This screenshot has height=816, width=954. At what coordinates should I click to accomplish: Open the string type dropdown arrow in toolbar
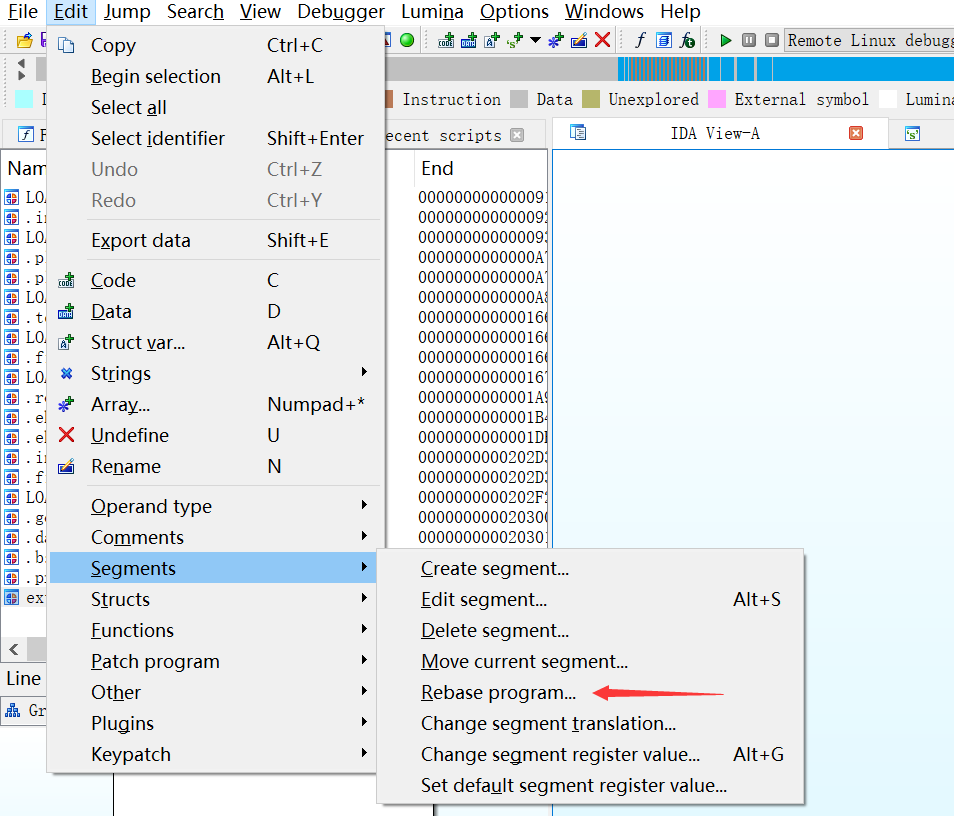tap(535, 41)
